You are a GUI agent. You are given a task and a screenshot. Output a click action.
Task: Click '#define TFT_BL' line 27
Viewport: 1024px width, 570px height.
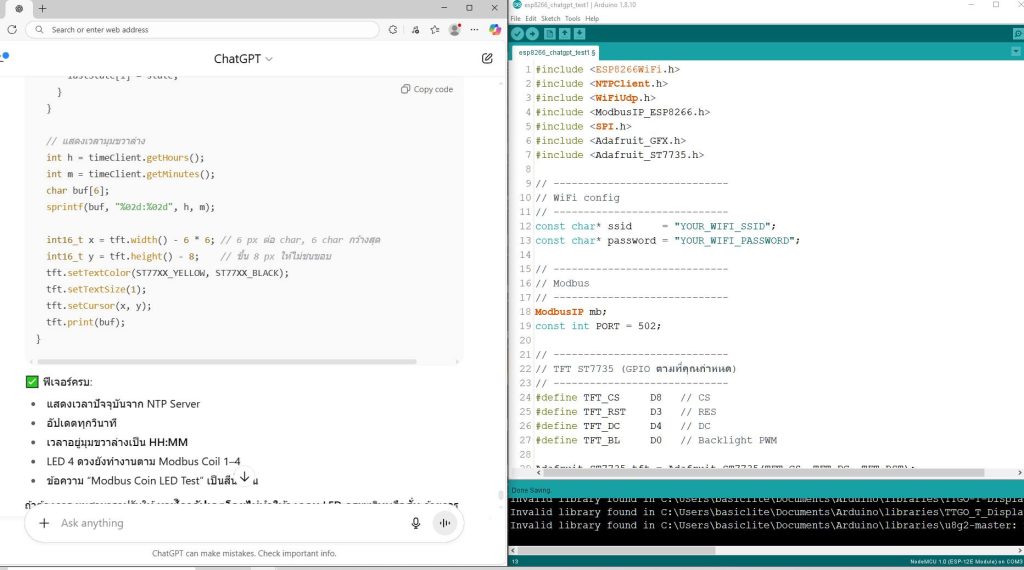click(x=656, y=440)
